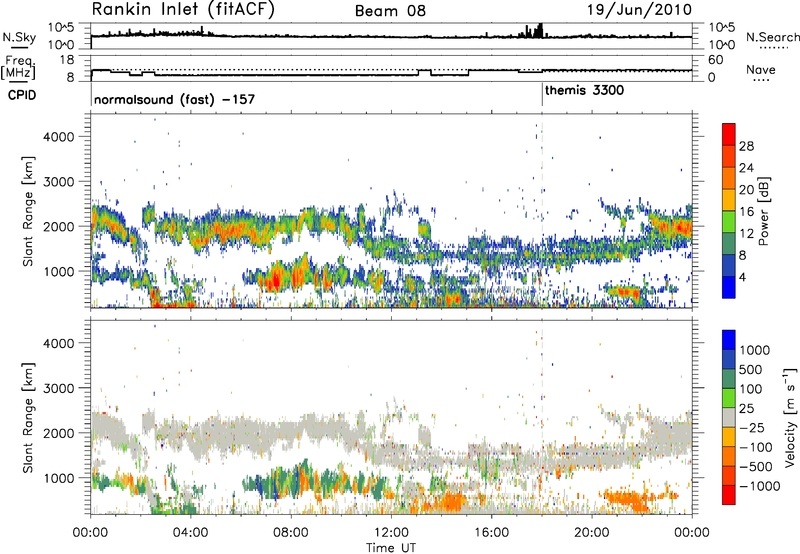Click the 'Freq. [MHz]' axis label
Image resolution: width=800 pixels, height=554 pixels.
pos(18,68)
